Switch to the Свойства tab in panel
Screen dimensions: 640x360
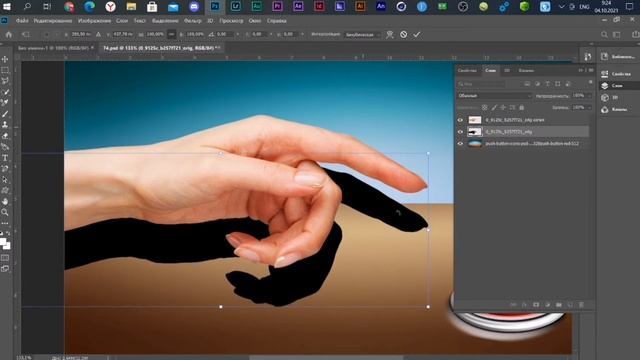tap(467, 71)
